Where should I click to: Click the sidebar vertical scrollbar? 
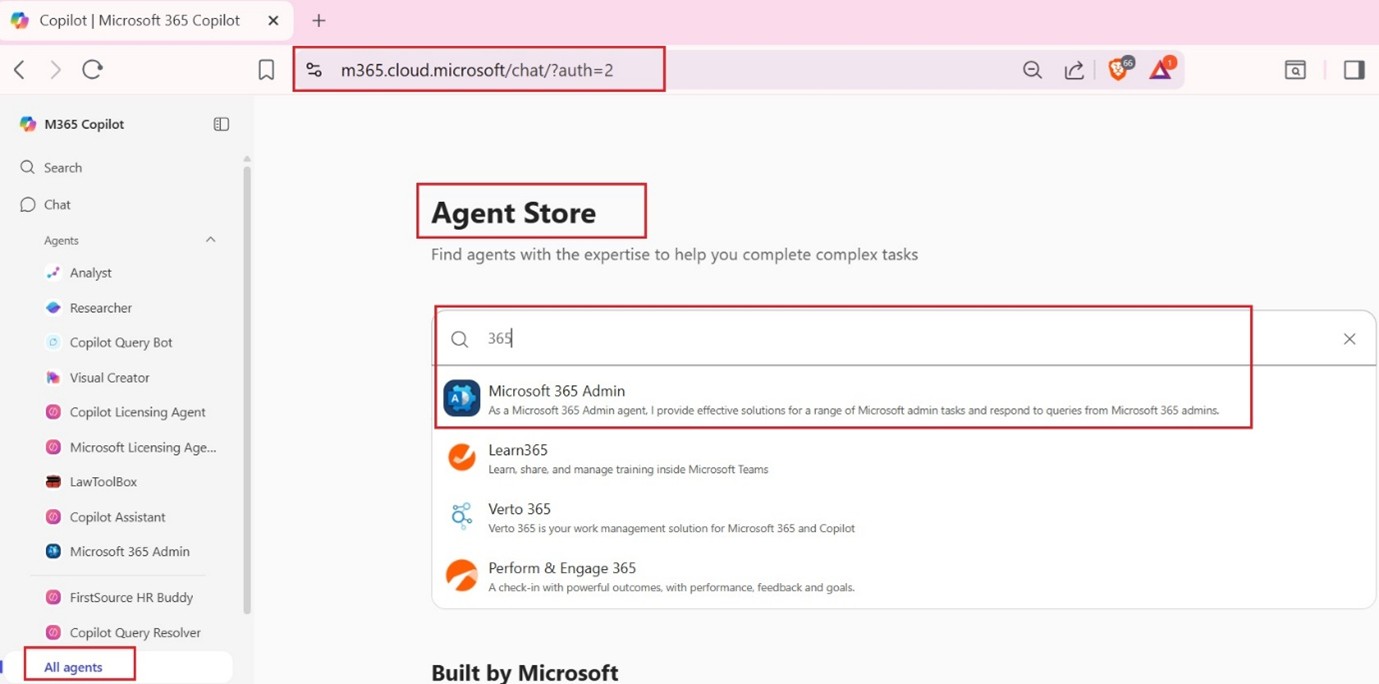click(x=247, y=390)
